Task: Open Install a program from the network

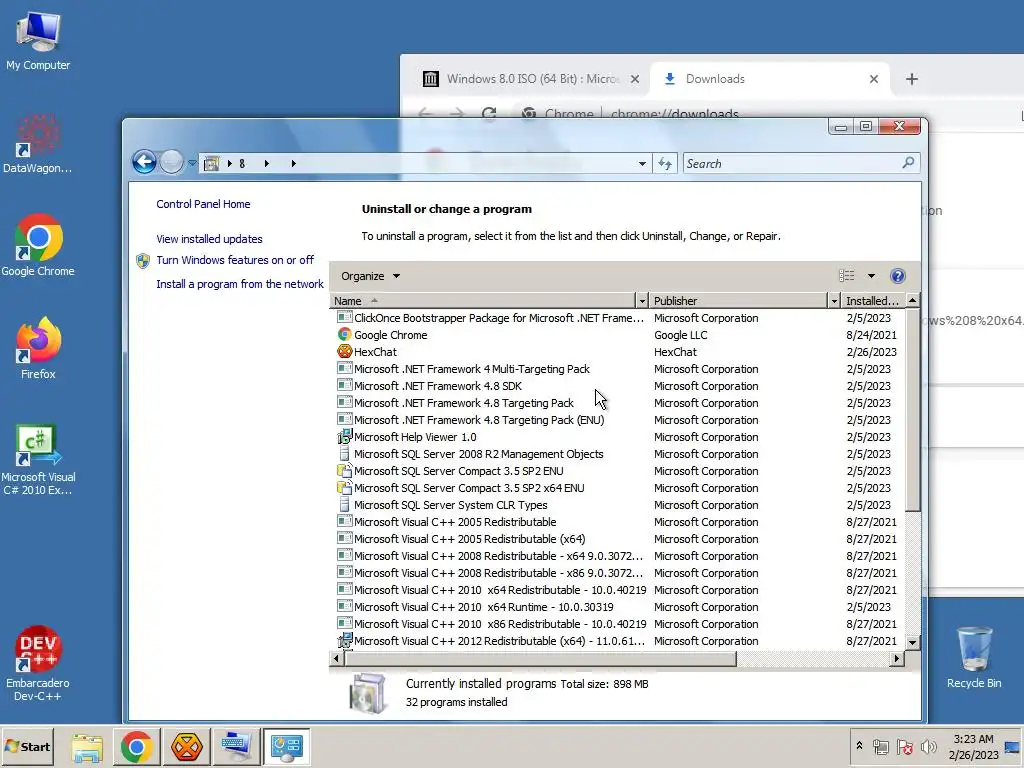Action: coord(240,284)
